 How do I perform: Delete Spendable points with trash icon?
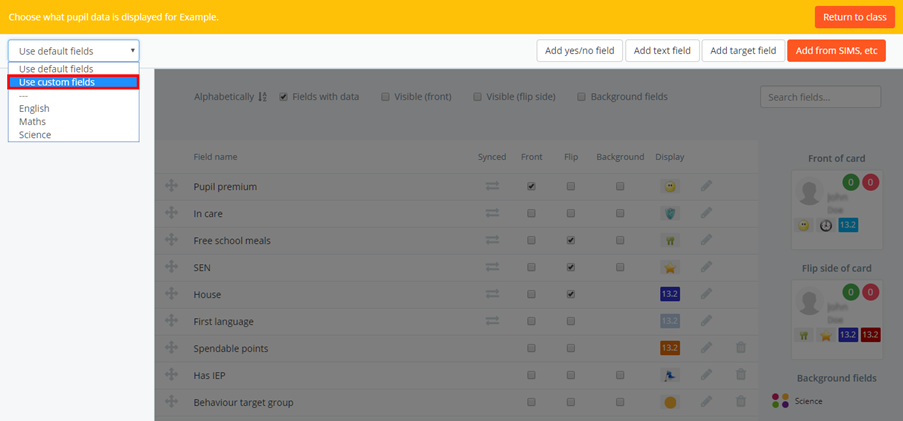point(741,348)
